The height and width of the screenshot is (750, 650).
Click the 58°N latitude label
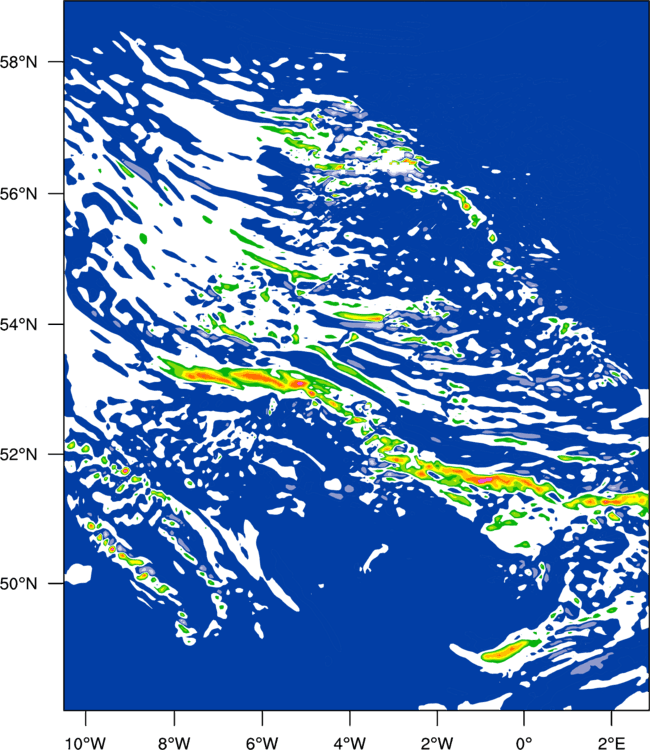(18, 62)
